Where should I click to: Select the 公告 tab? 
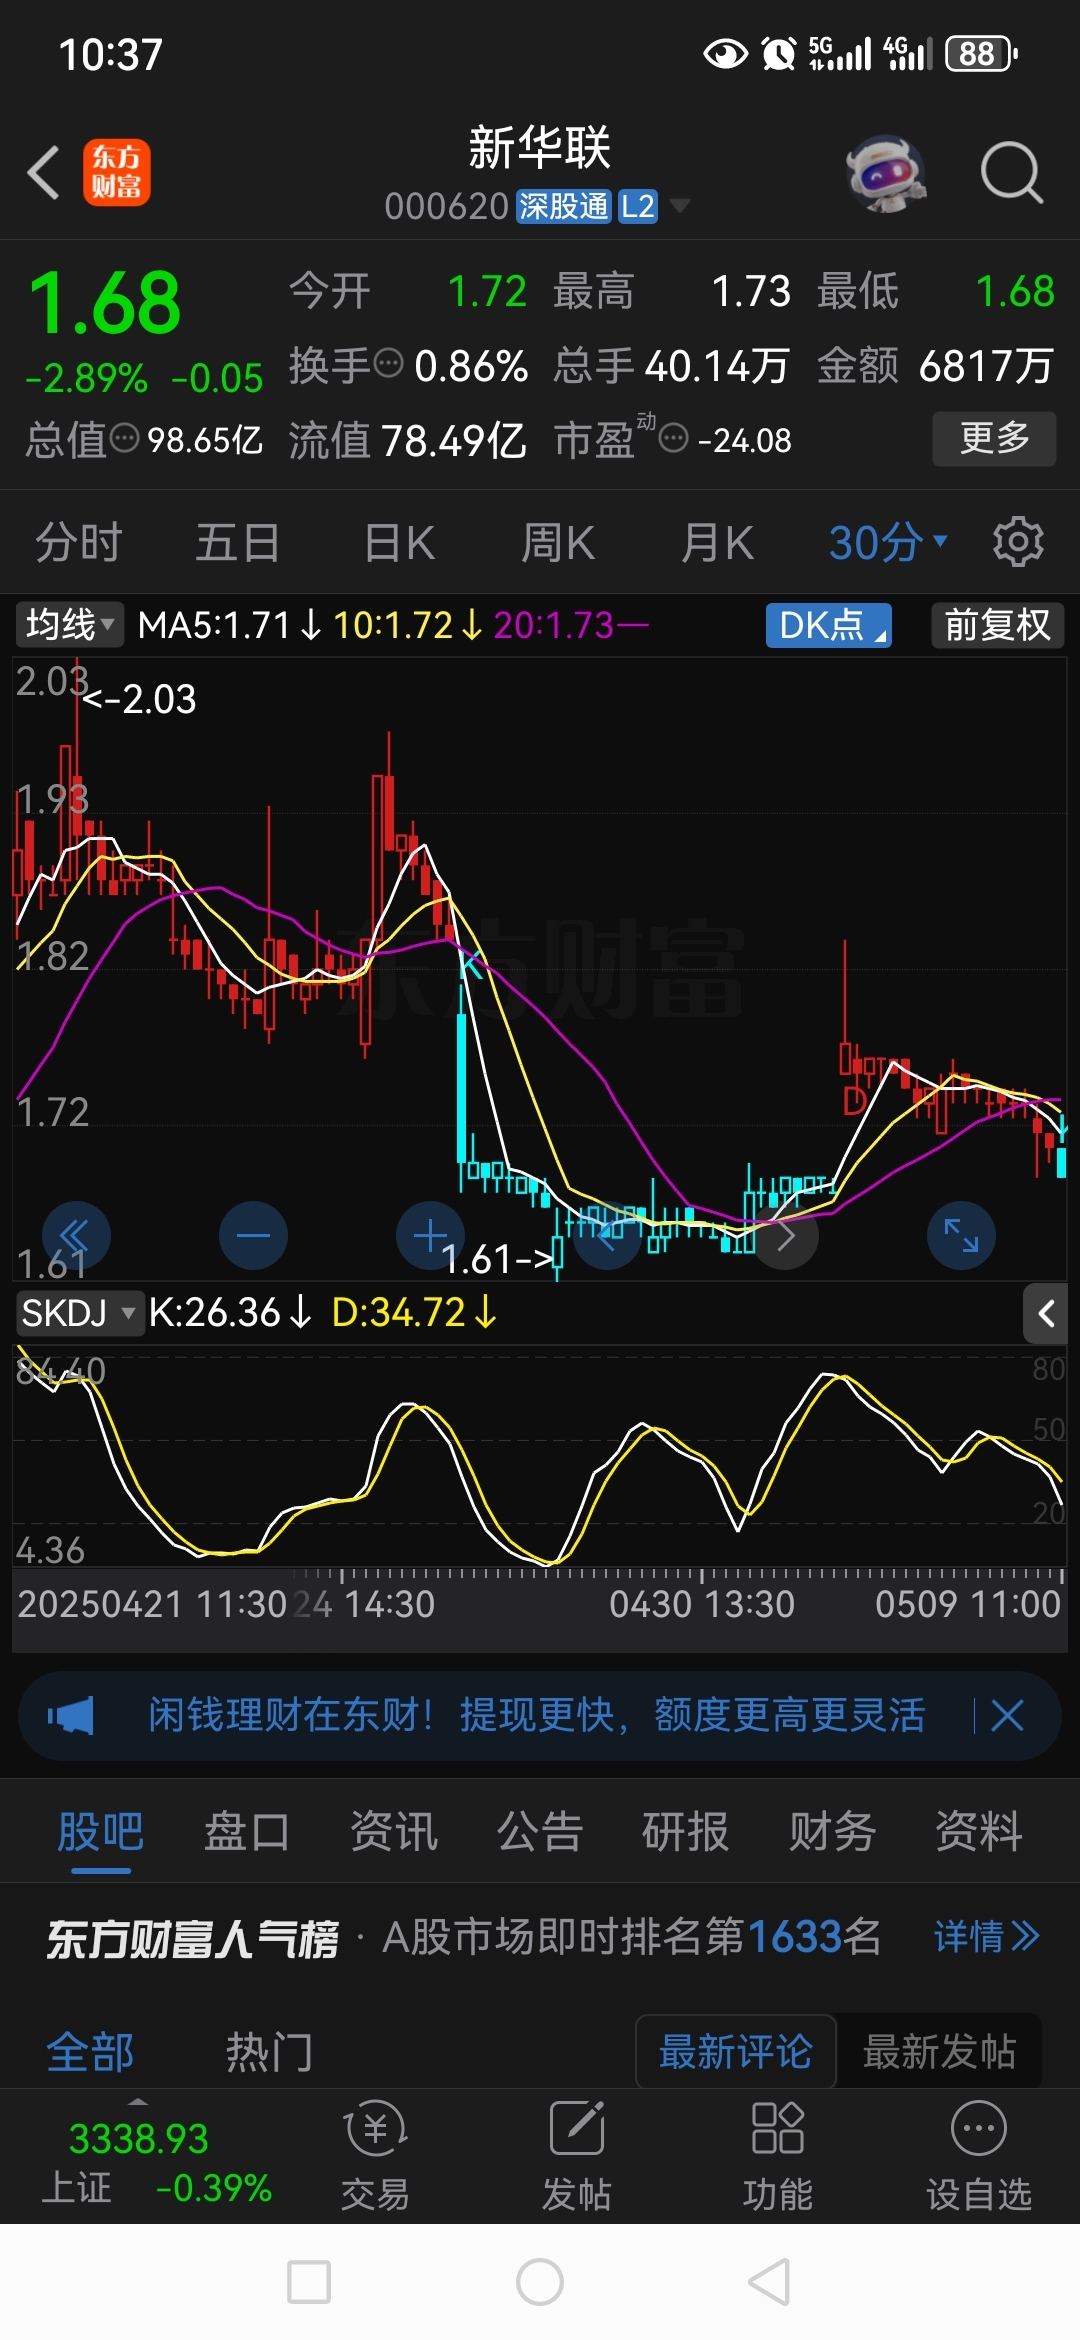click(540, 1832)
